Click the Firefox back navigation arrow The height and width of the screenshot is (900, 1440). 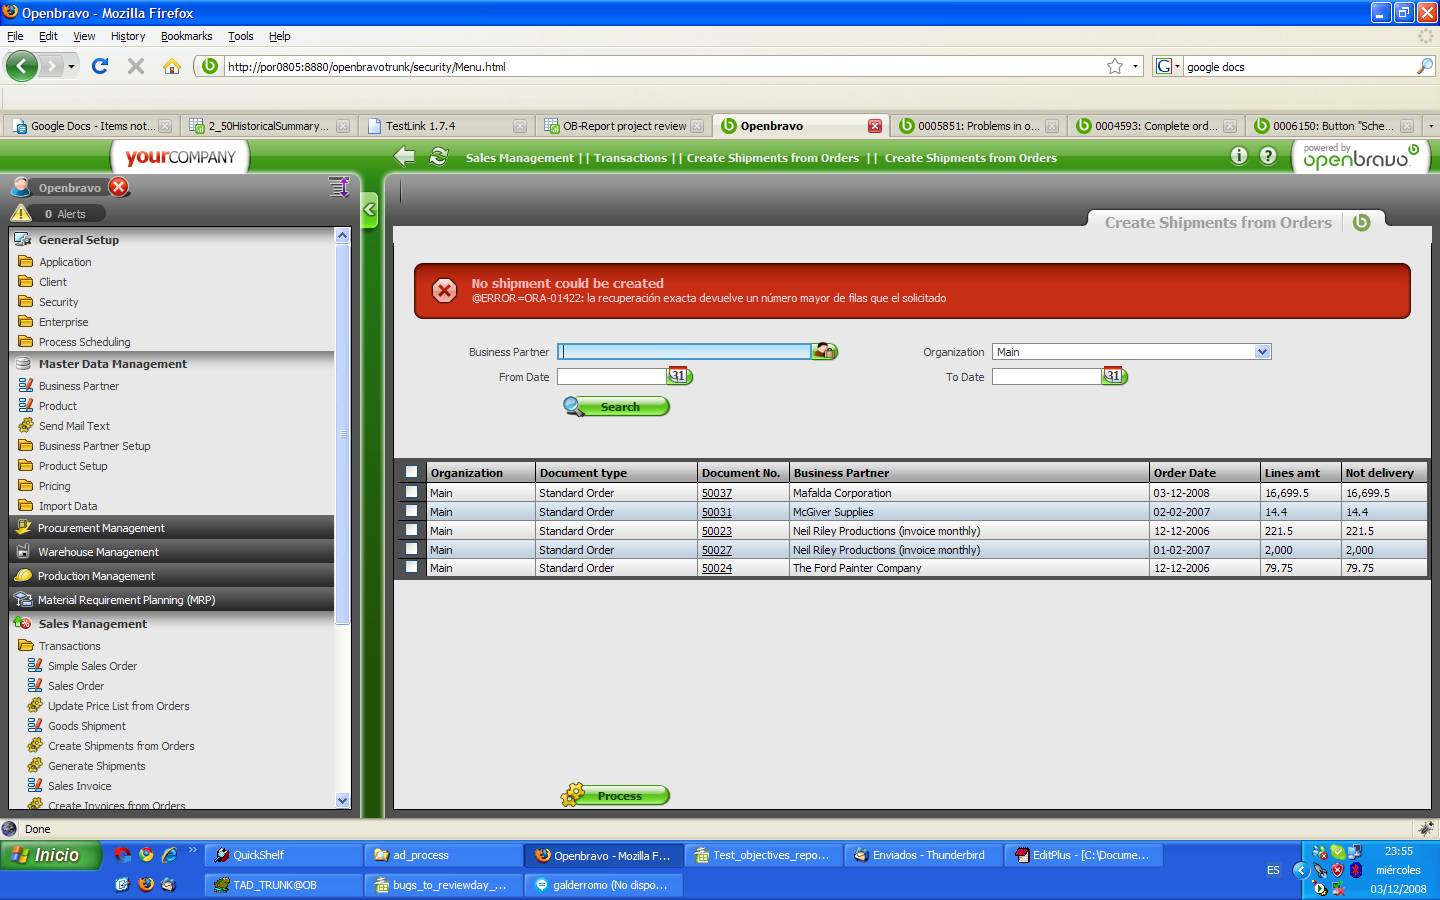click(x=21, y=66)
